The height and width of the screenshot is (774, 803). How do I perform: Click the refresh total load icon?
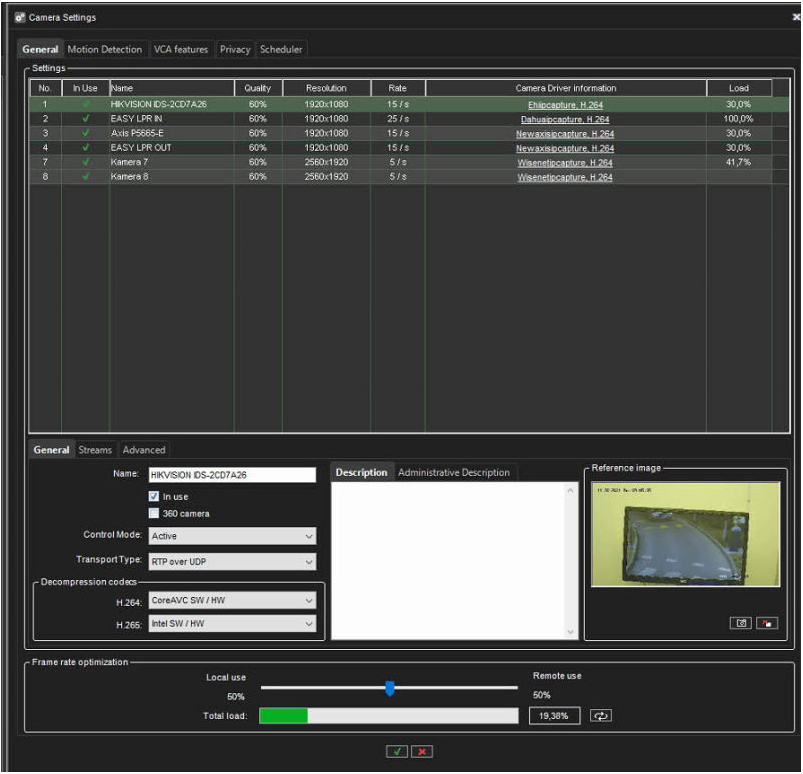[600, 716]
